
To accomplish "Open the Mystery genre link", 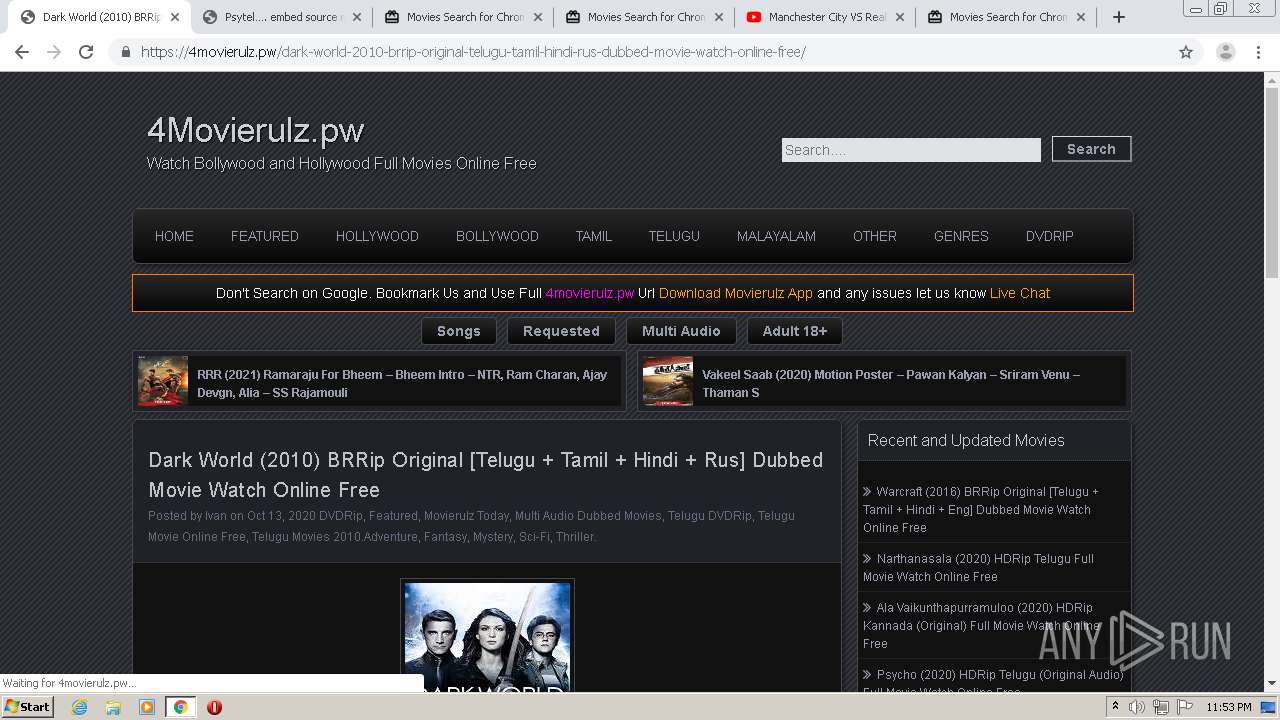I will point(493,537).
